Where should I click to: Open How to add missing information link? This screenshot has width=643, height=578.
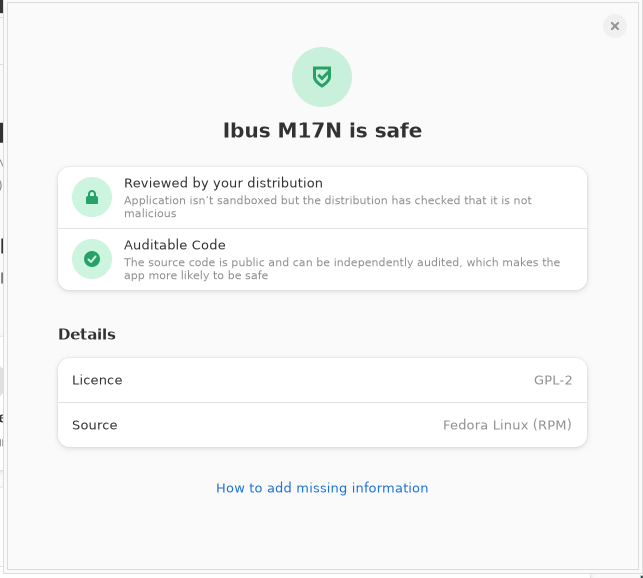(x=322, y=488)
